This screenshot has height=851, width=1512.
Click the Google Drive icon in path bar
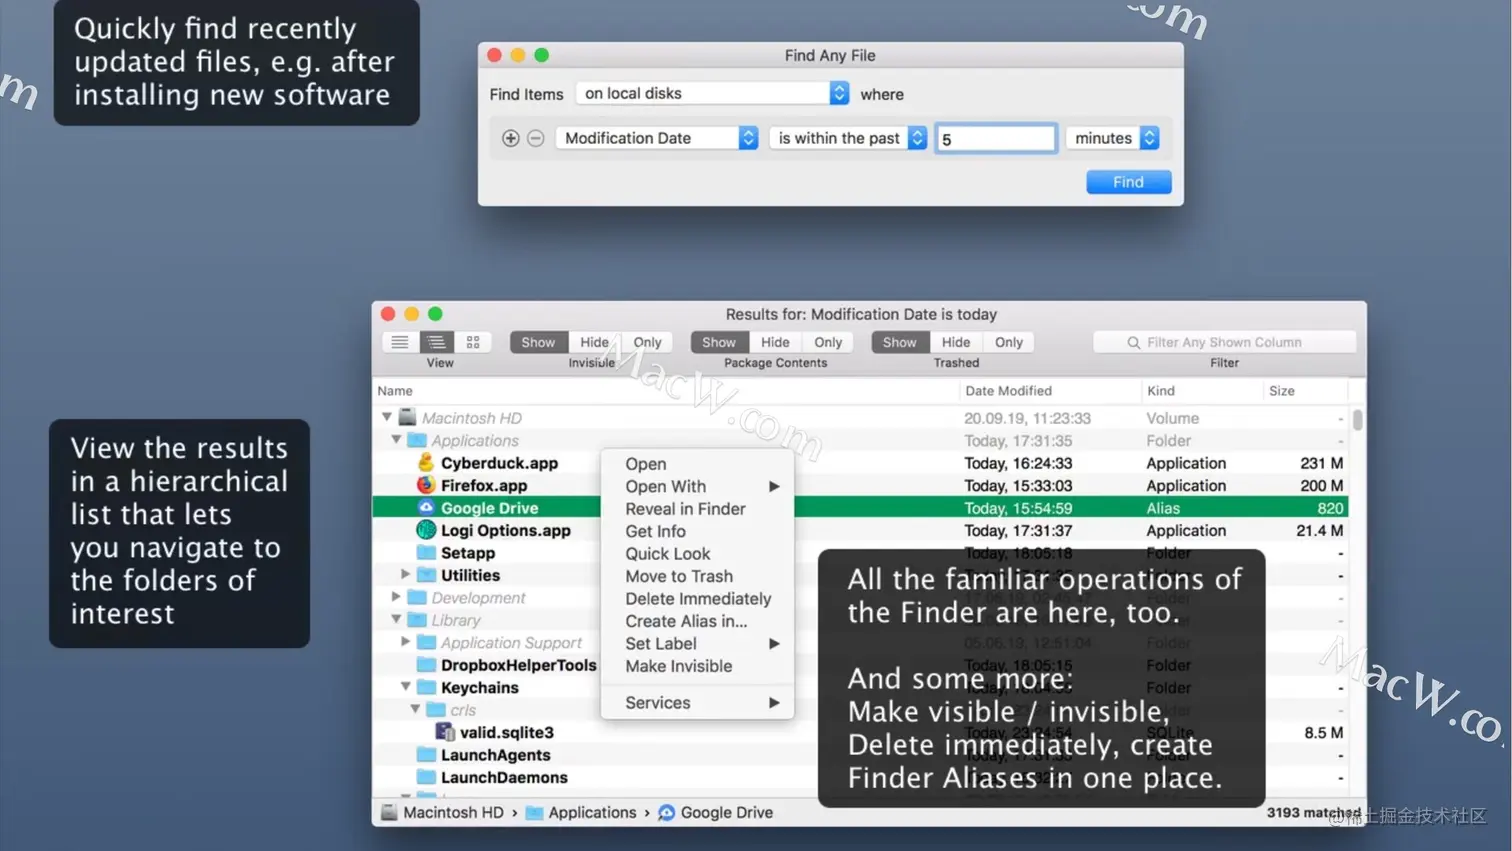tap(667, 812)
